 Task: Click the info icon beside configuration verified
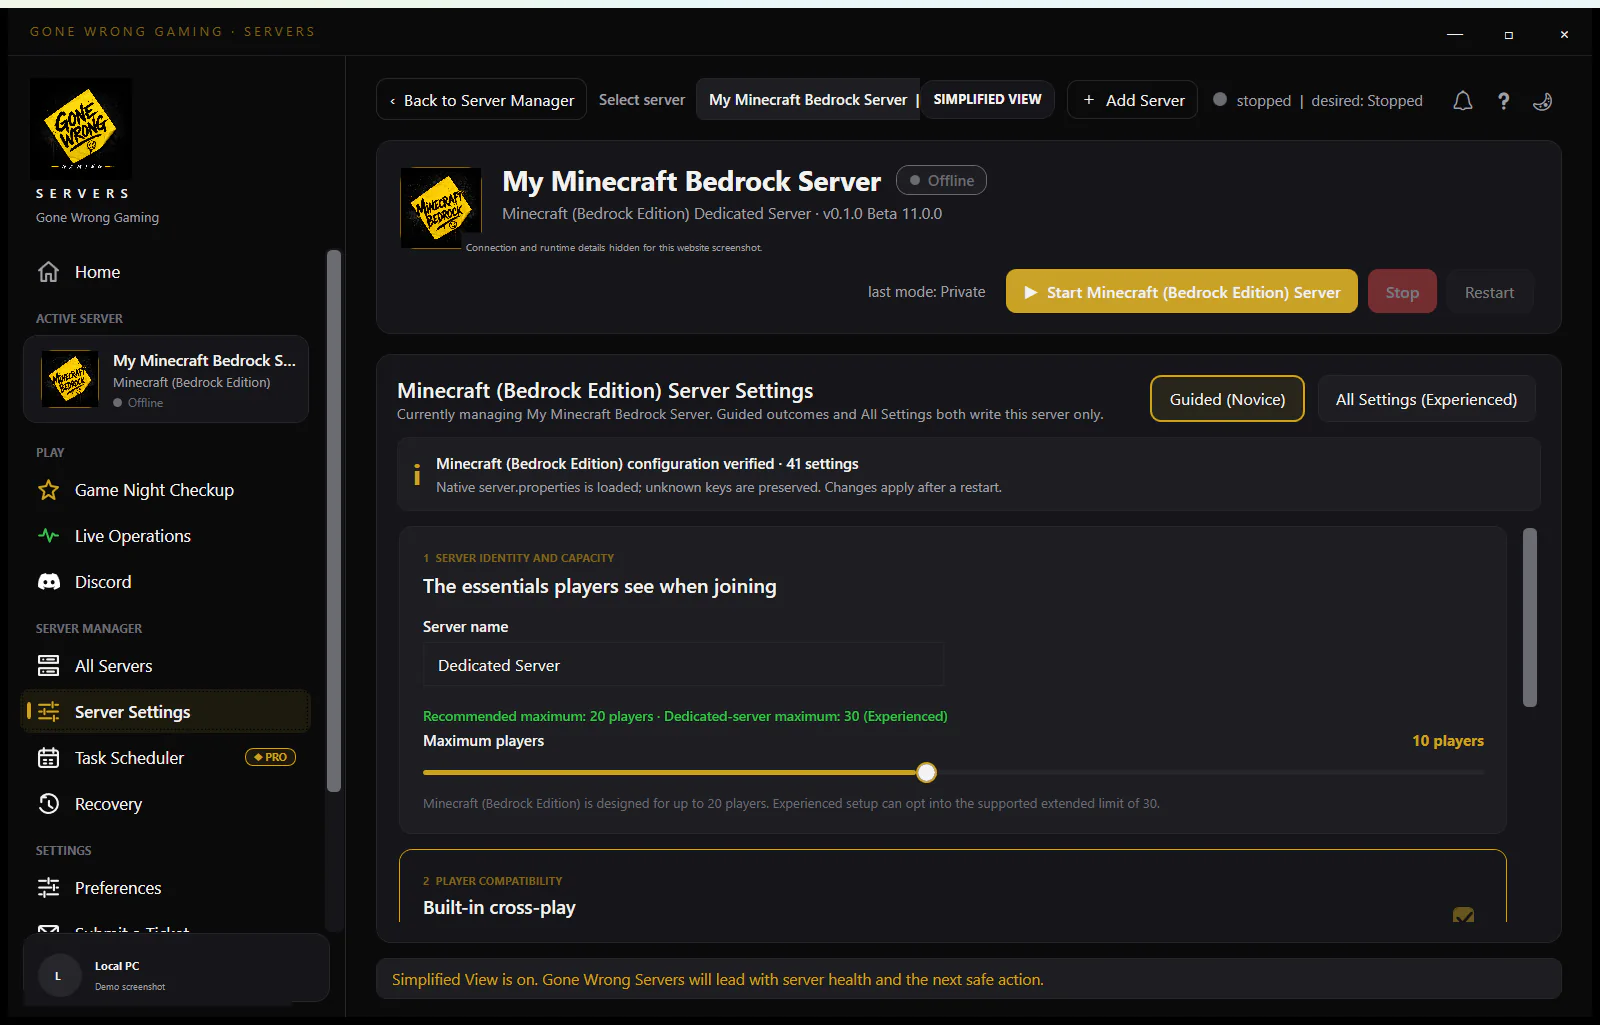417,475
